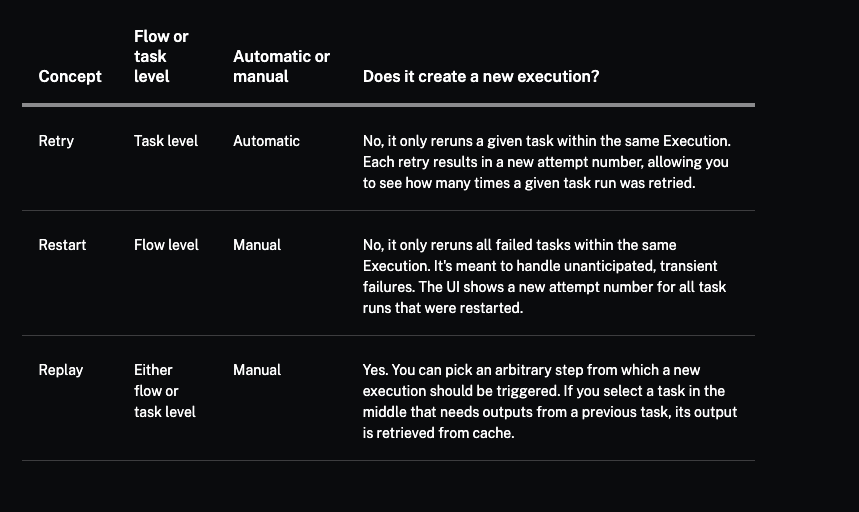
Task: Select the "Retry" concept cell
Action: click(56, 141)
